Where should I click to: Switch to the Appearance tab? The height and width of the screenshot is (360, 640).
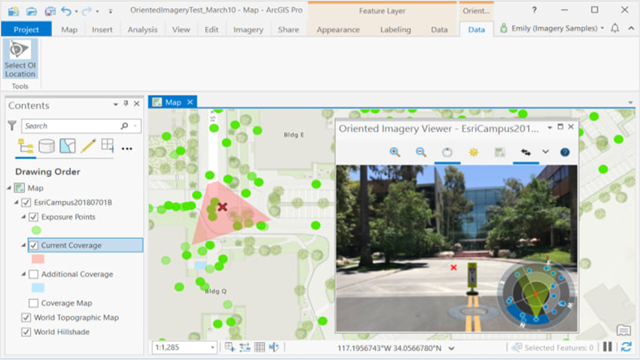338,29
